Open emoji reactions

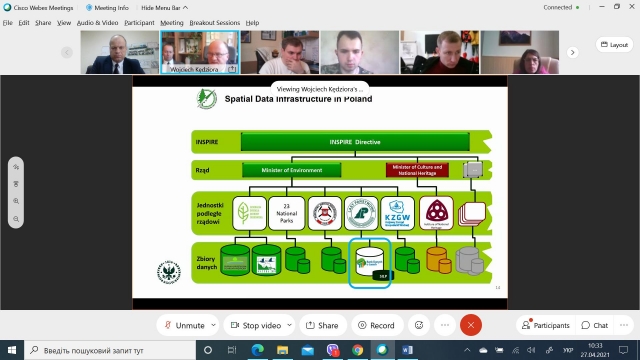coord(419,325)
